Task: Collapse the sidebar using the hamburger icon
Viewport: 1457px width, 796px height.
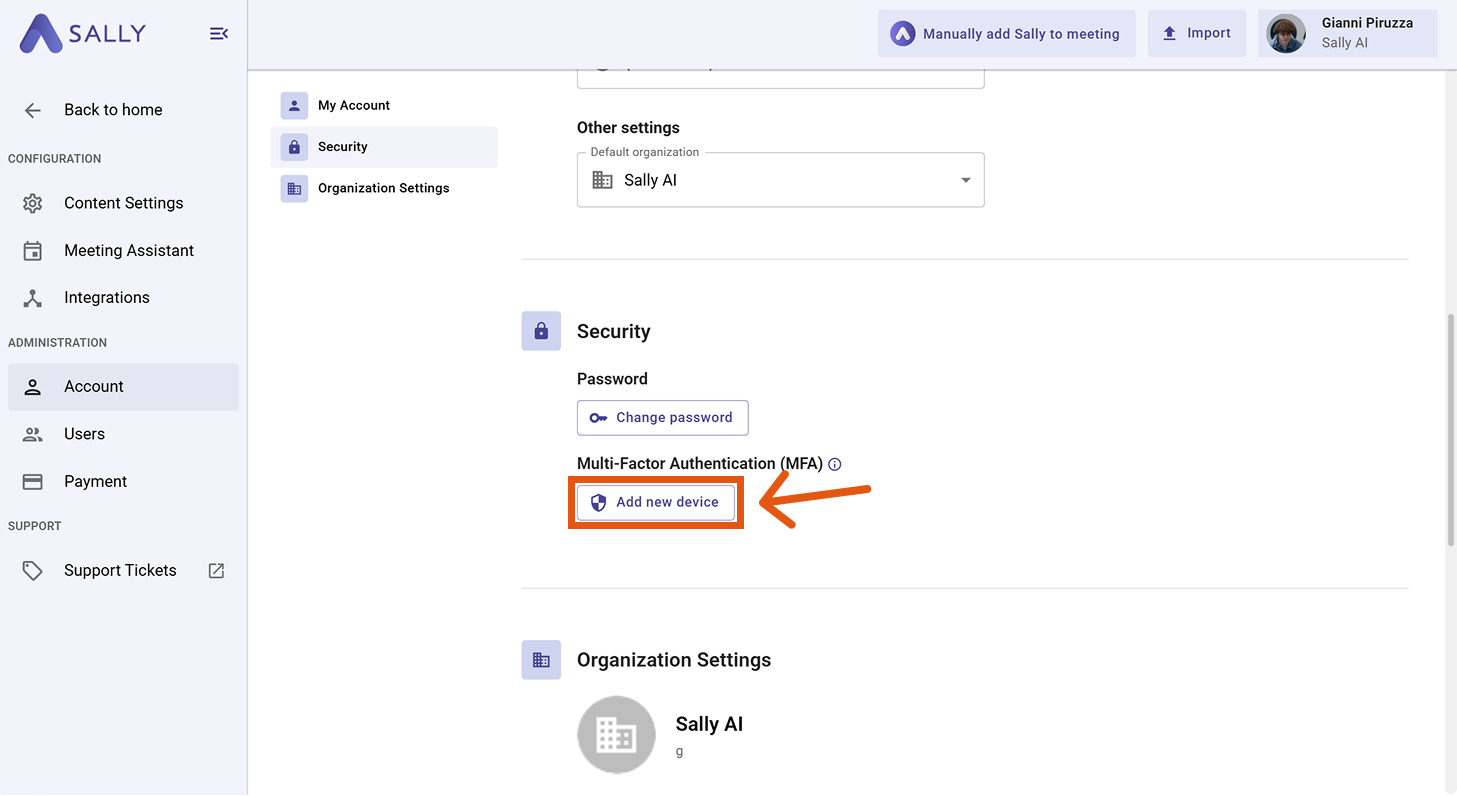Action: (x=218, y=33)
